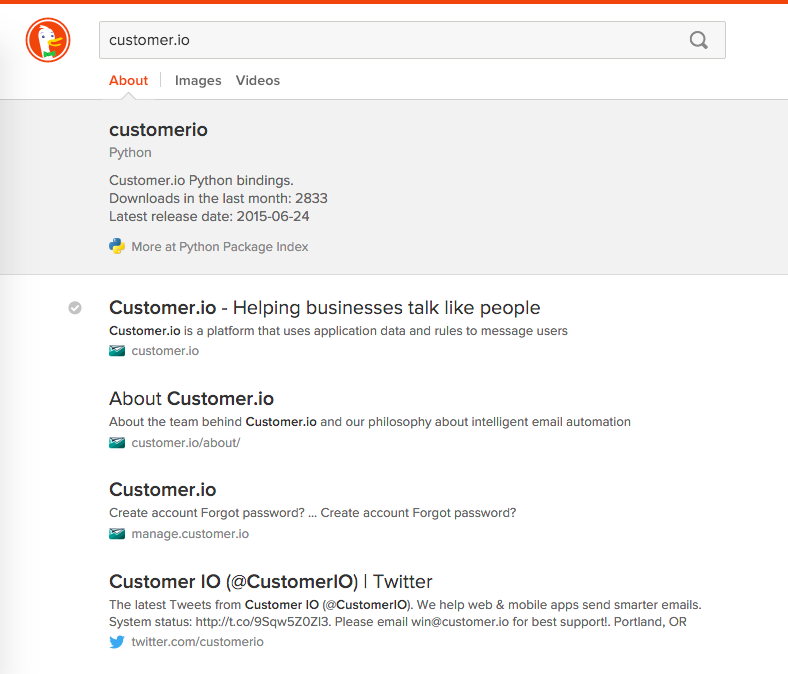Viewport: 788px width, 674px height.
Task: Click the favicon beside customer.io/about/ URL
Action: (117, 443)
